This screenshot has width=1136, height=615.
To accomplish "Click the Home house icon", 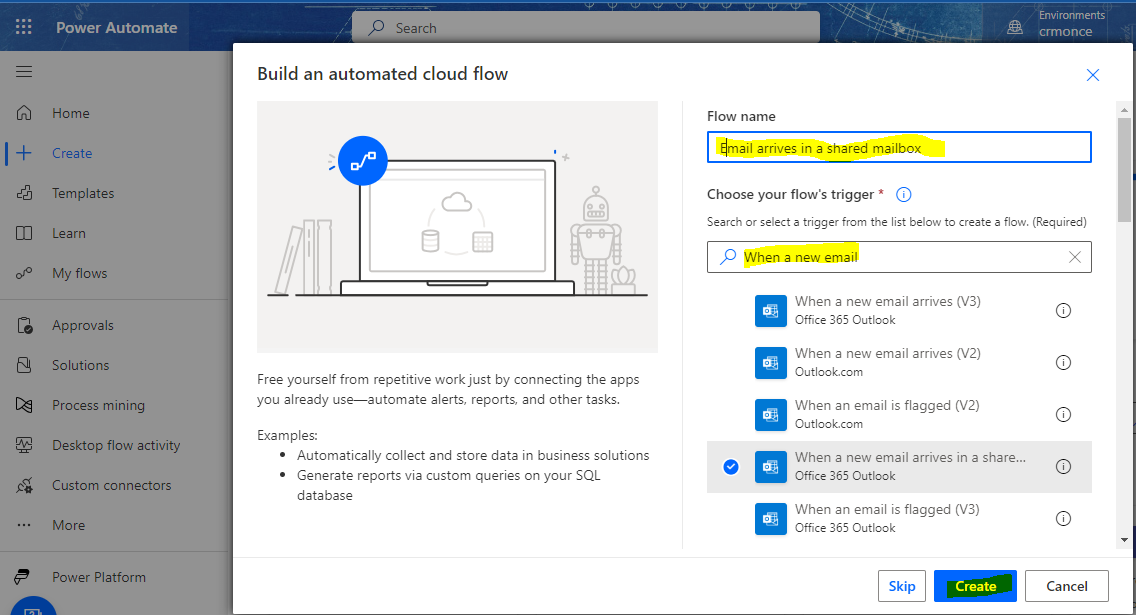I will click(24, 113).
